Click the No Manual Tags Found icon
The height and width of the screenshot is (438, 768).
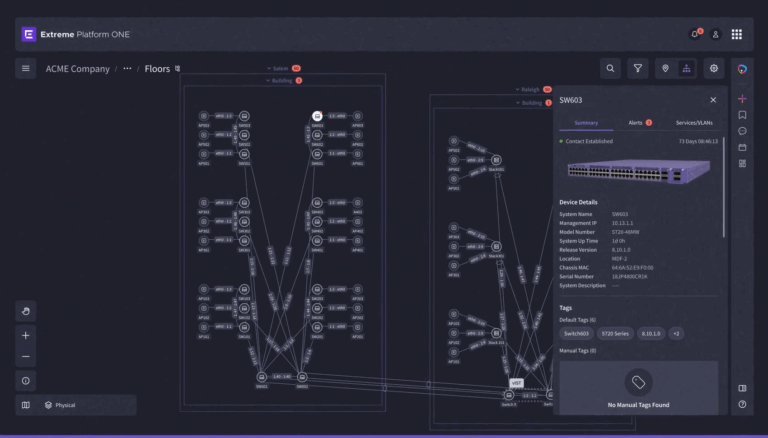[x=638, y=382]
